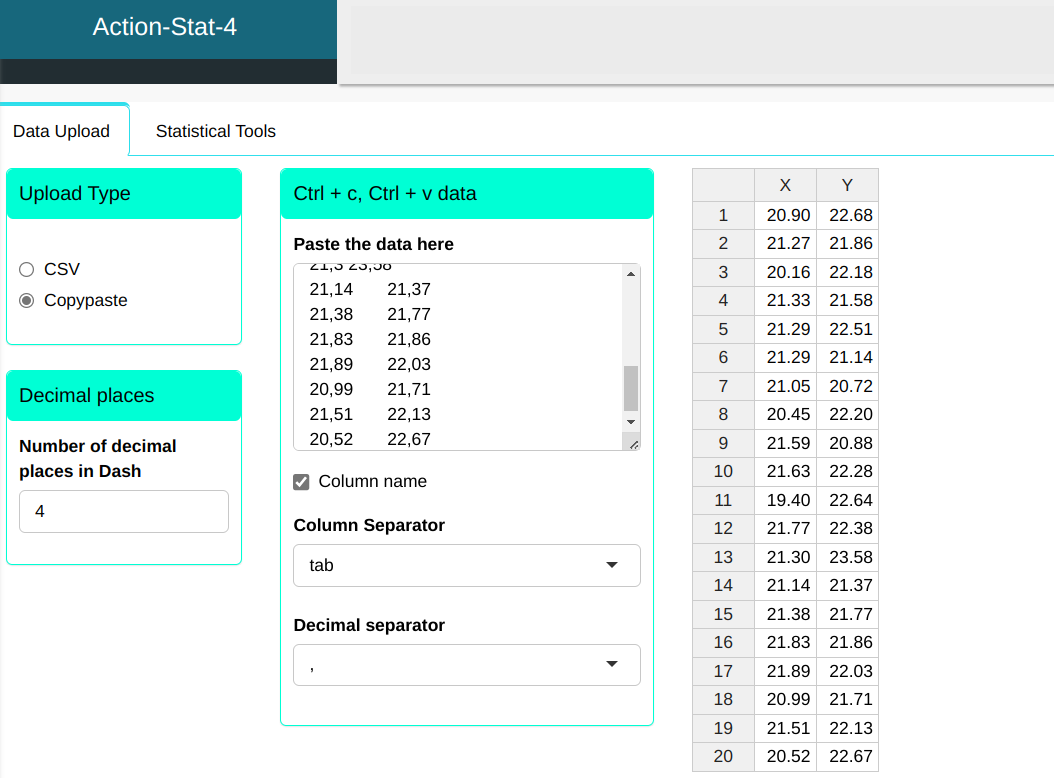Select the Copypaste radio option
The width and height of the screenshot is (1054, 778).
point(27,300)
